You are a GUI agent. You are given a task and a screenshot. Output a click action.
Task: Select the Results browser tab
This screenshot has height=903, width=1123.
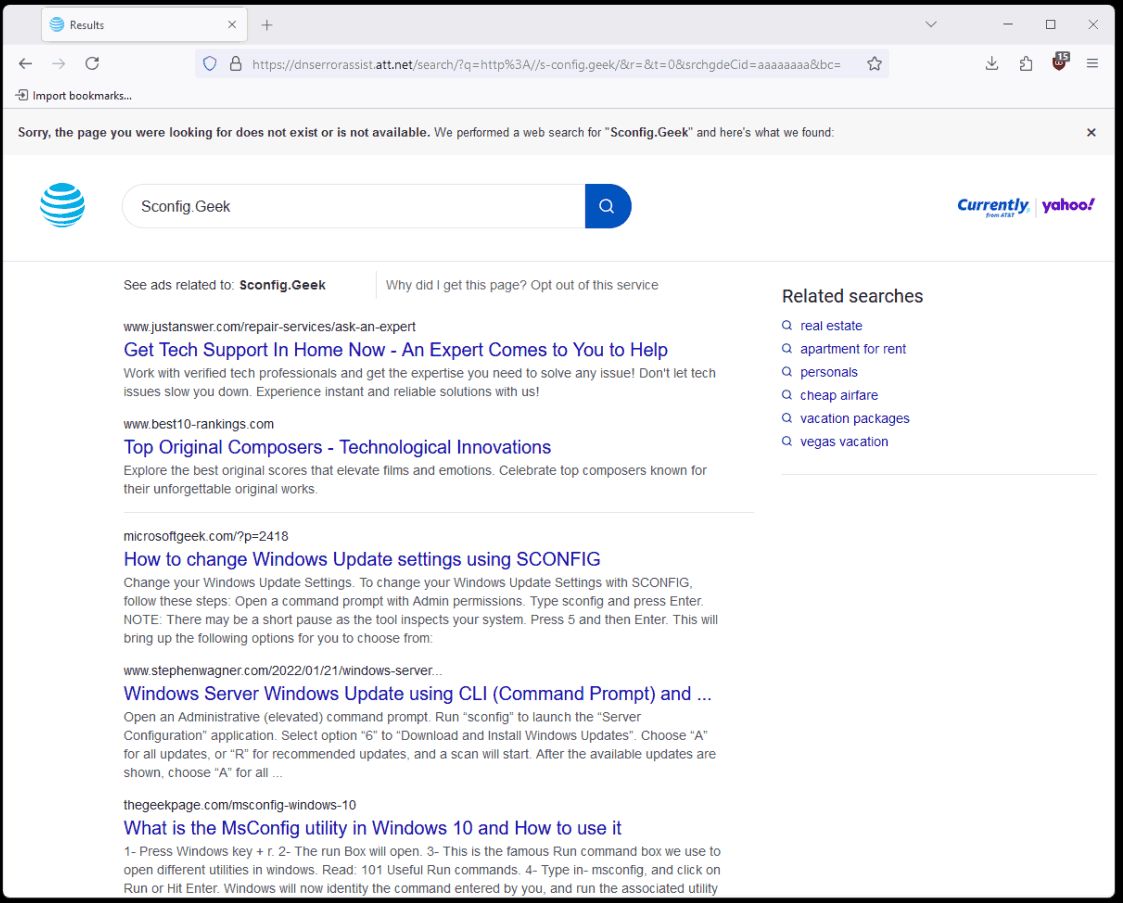tap(145, 24)
